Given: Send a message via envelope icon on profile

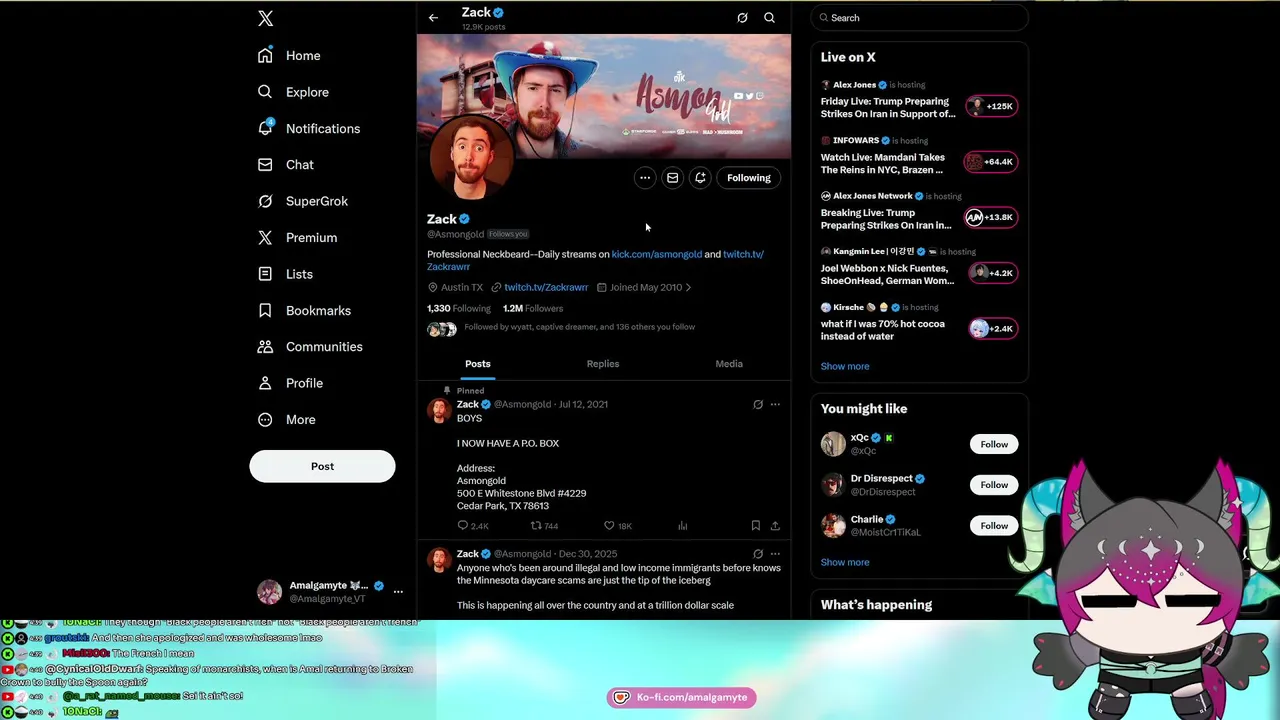Looking at the screenshot, I should [673, 178].
